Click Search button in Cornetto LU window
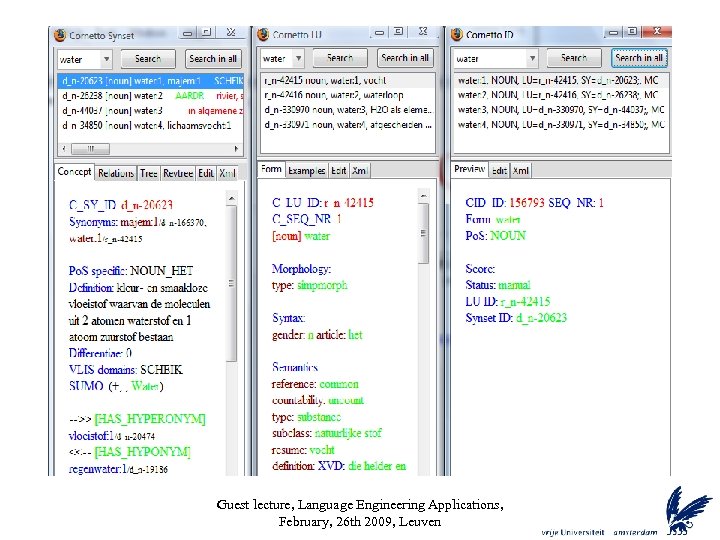720x540 pixels. (x=340, y=58)
